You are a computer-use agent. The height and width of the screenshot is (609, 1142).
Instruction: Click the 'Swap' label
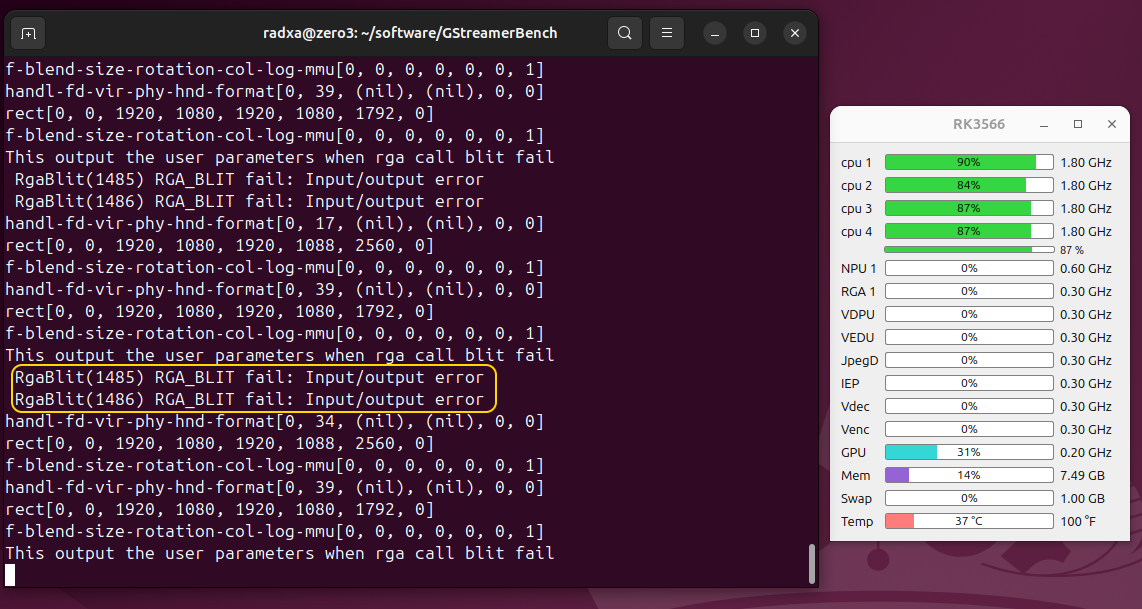[x=856, y=500]
